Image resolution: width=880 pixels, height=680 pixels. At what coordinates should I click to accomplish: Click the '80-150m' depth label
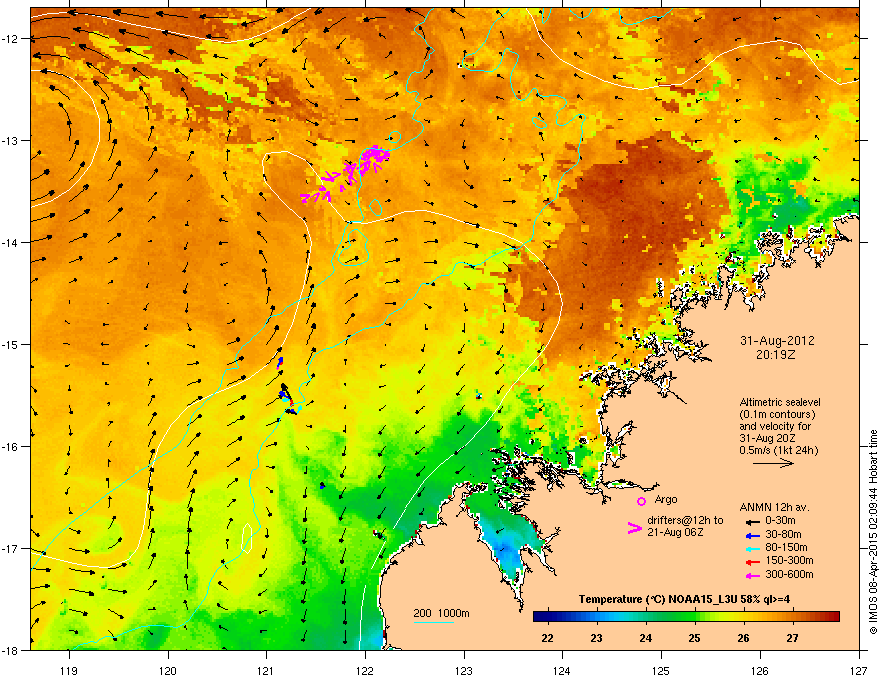(786, 547)
